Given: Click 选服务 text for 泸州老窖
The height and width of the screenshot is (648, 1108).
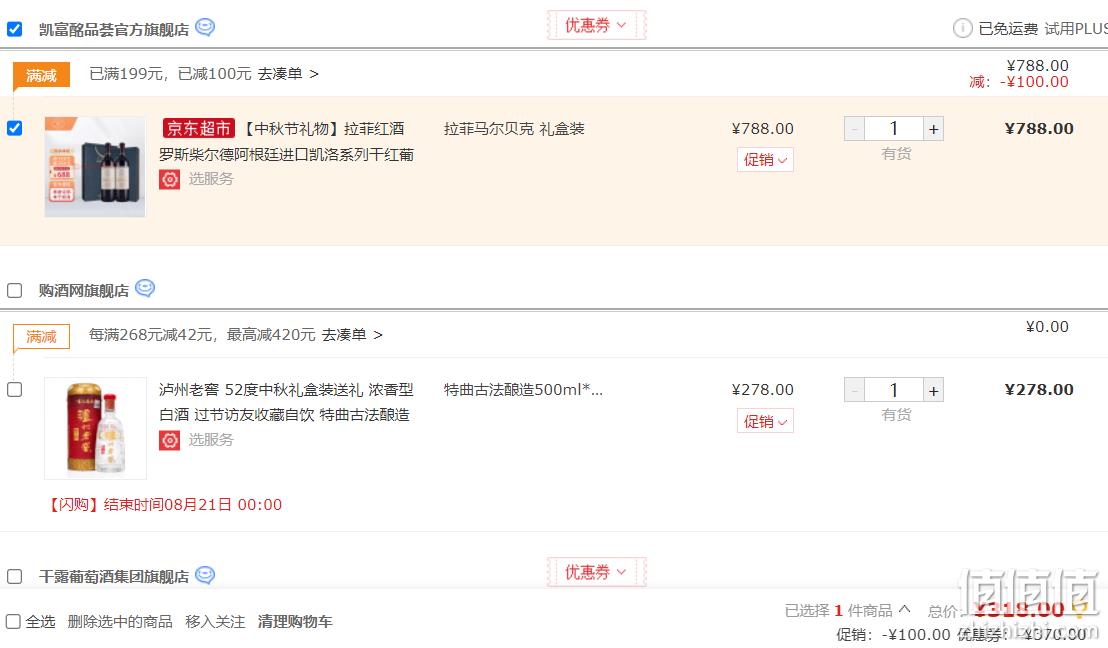Looking at the screenshot, I should [211, 440].
